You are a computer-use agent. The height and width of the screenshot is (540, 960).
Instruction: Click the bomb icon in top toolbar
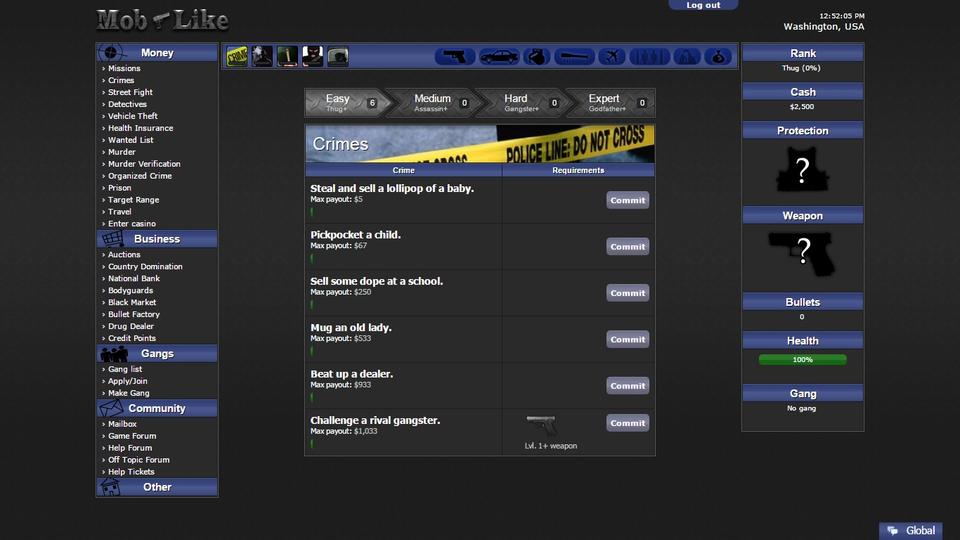coord(537,57)
